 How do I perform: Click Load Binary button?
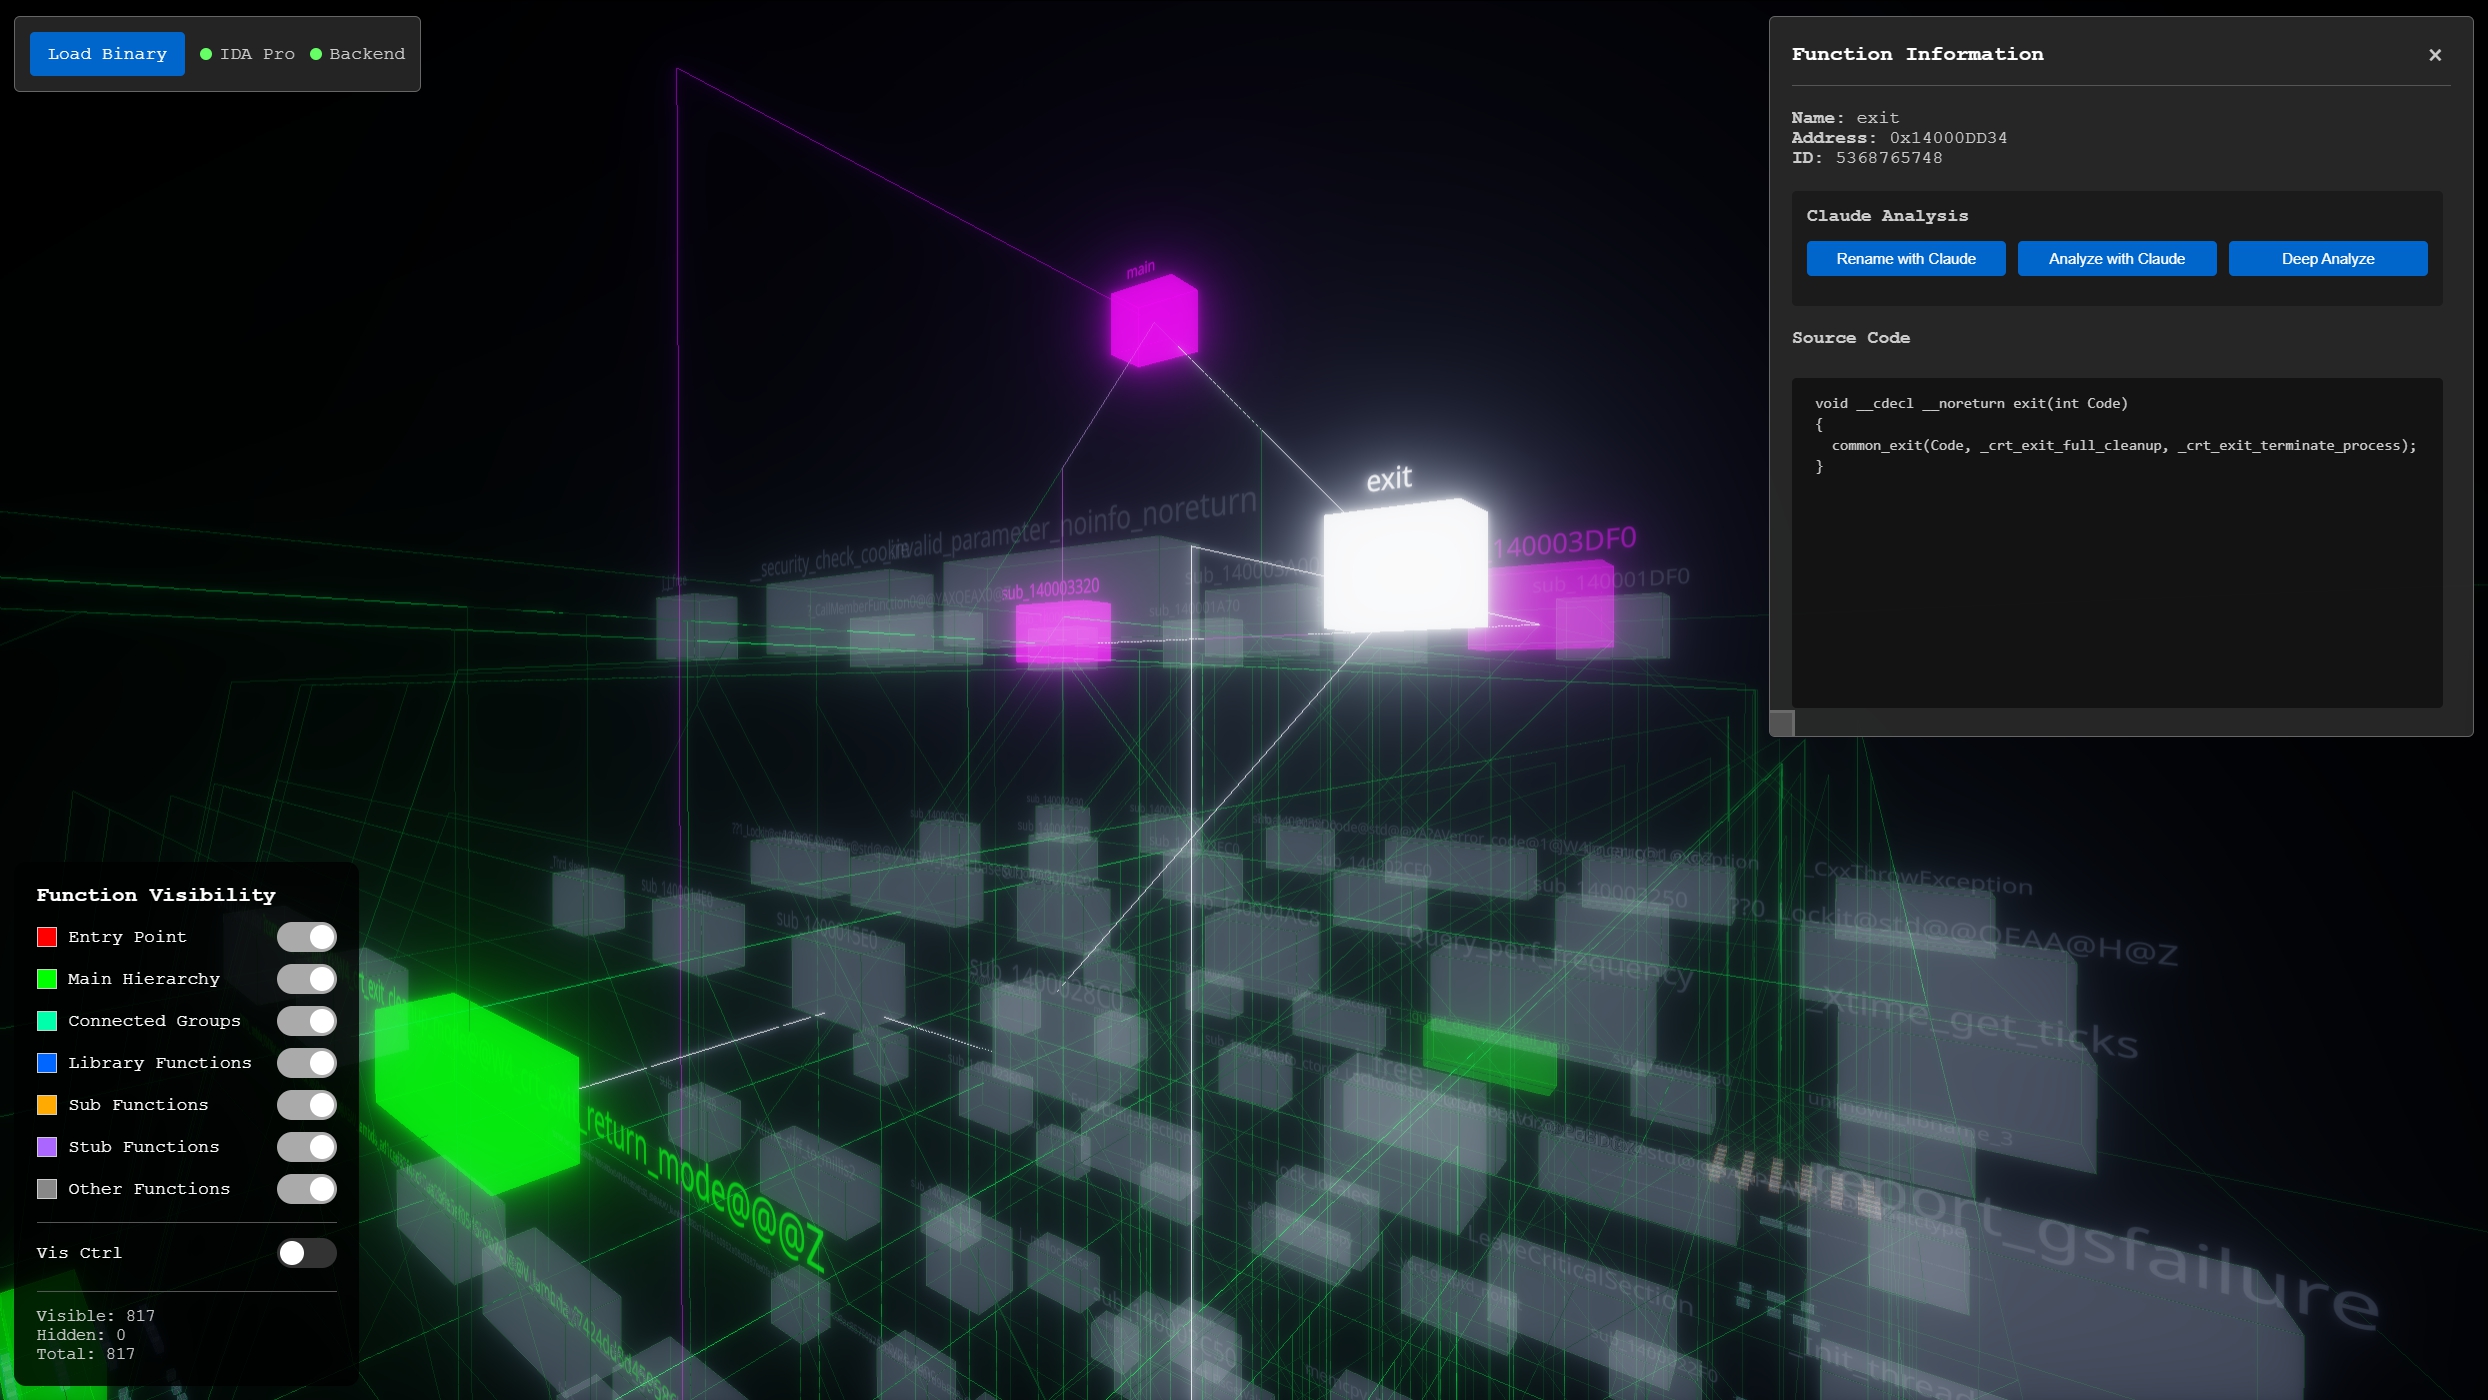pyautogui.click(x=107, y=54)
